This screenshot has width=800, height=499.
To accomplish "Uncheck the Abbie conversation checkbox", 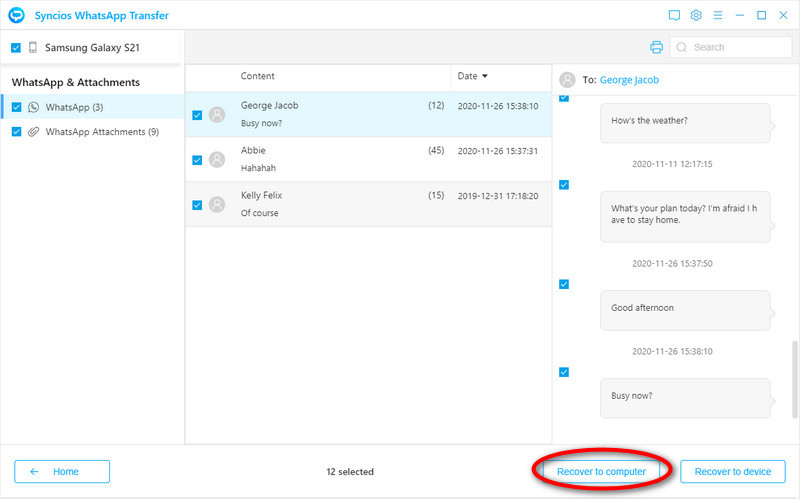I will [x=197, y=160].
